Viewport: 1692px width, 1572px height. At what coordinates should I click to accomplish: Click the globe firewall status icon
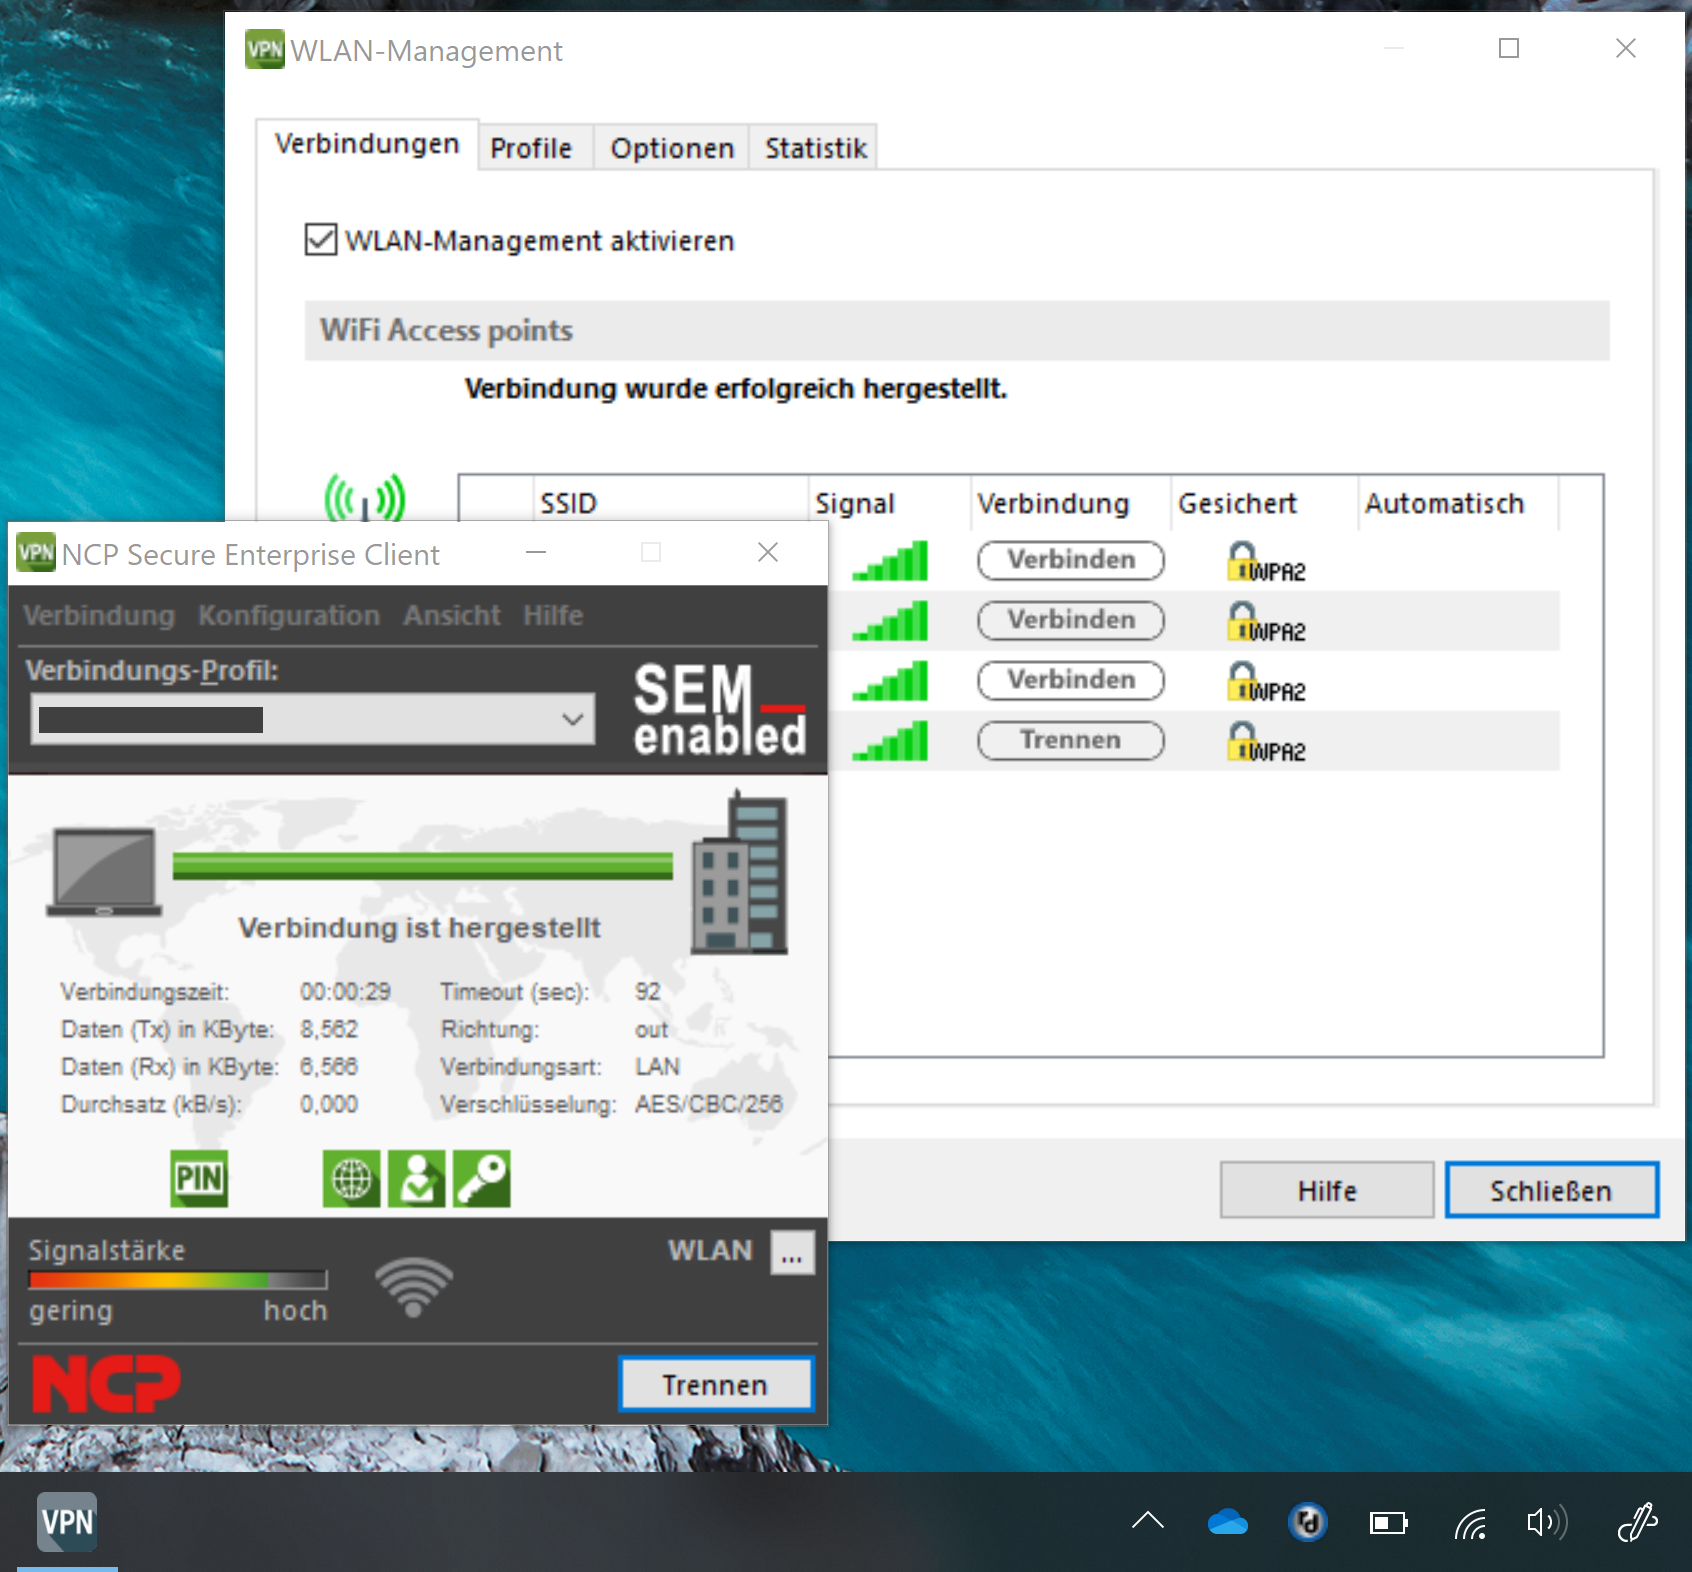(x=351, y=1179)
